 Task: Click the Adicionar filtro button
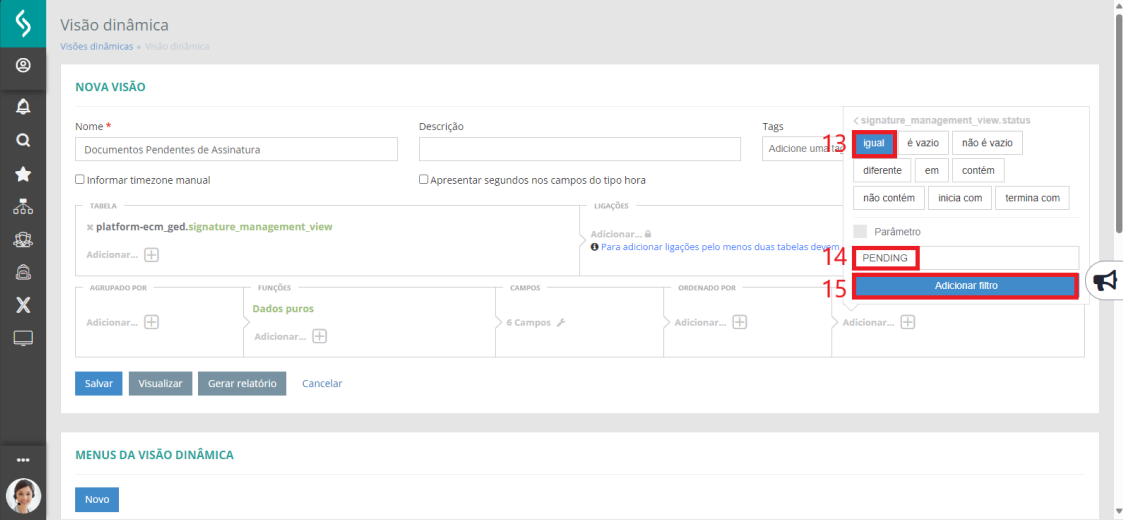tap(966, 285)
